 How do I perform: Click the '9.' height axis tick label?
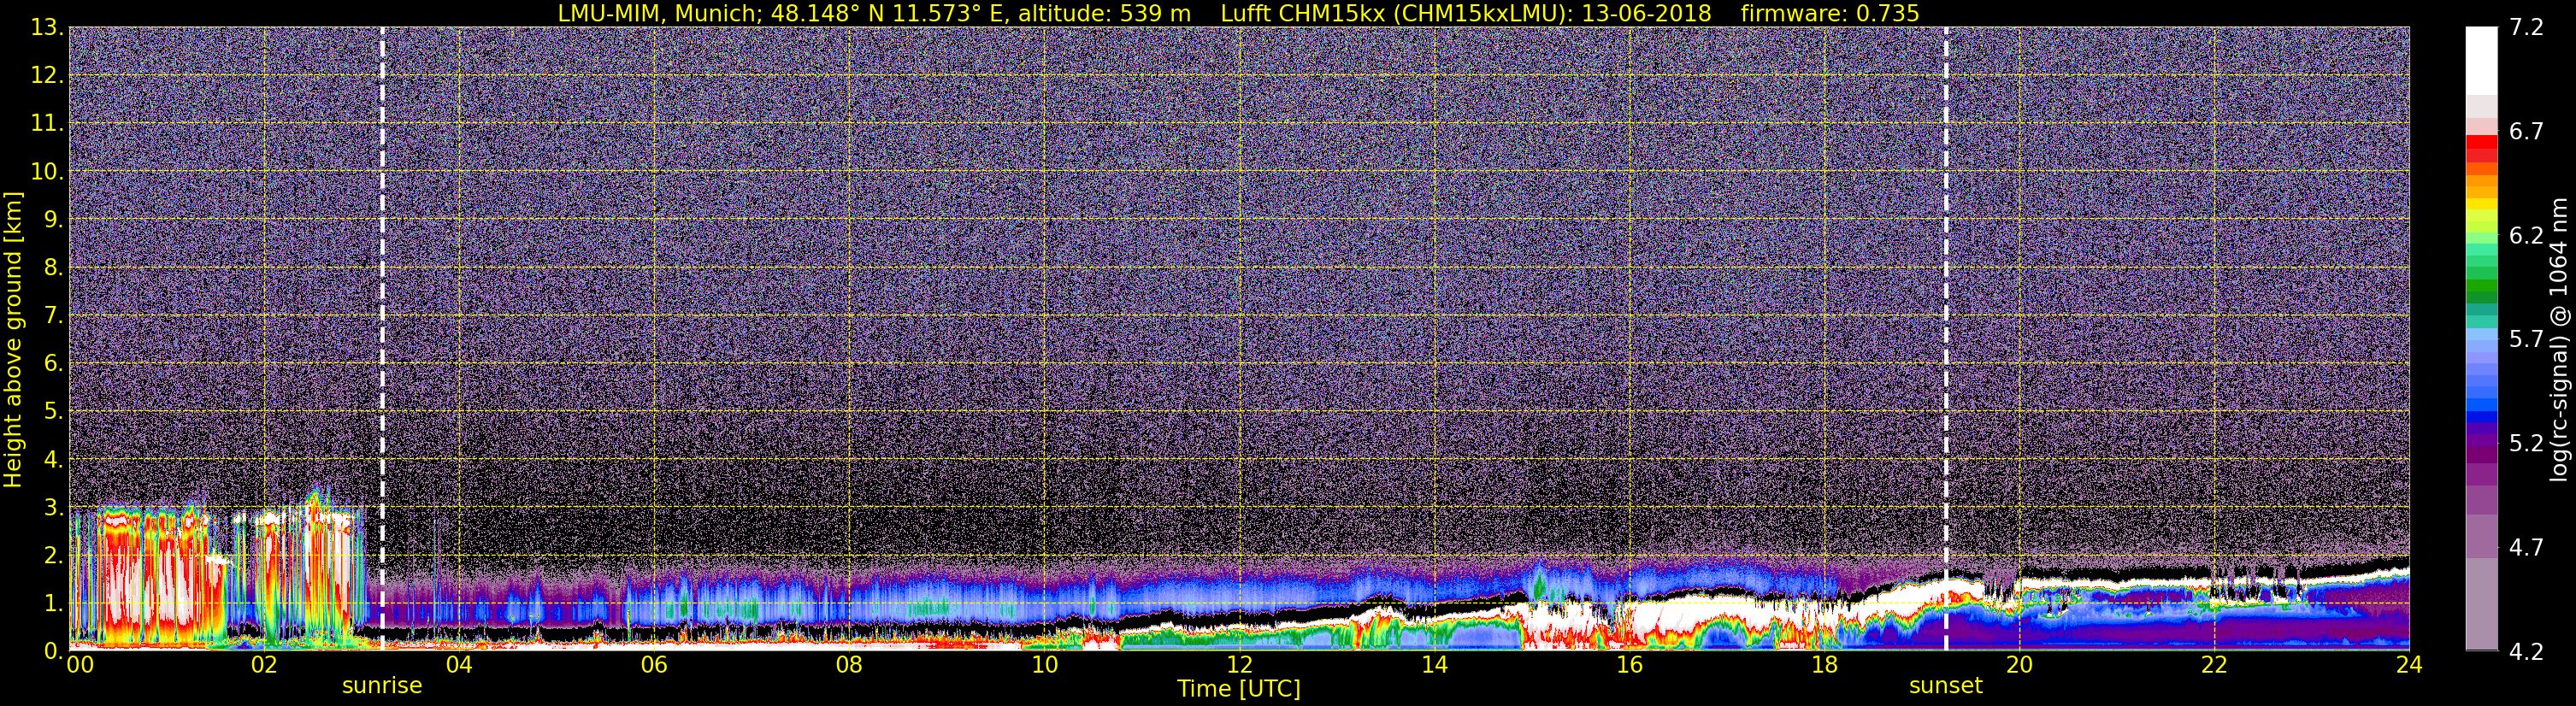54,220
